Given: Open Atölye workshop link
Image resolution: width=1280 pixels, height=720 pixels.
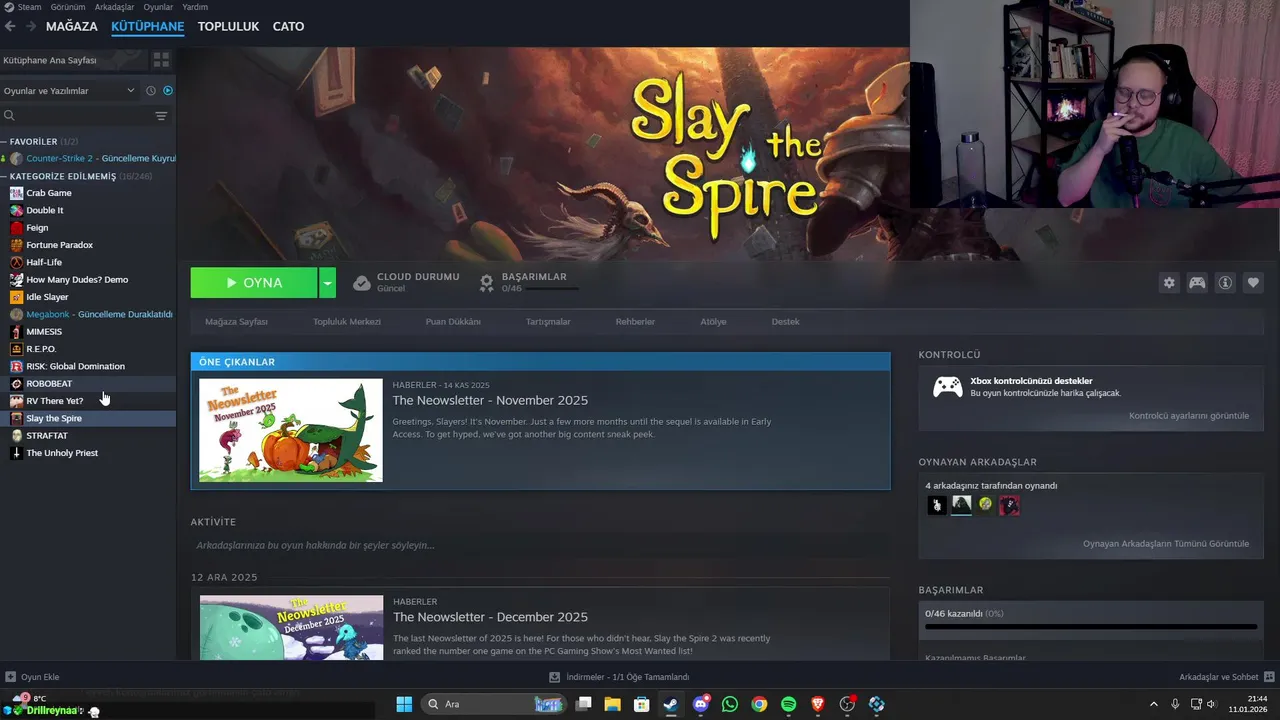Looking at the screenshot, I should pos(713,322).
